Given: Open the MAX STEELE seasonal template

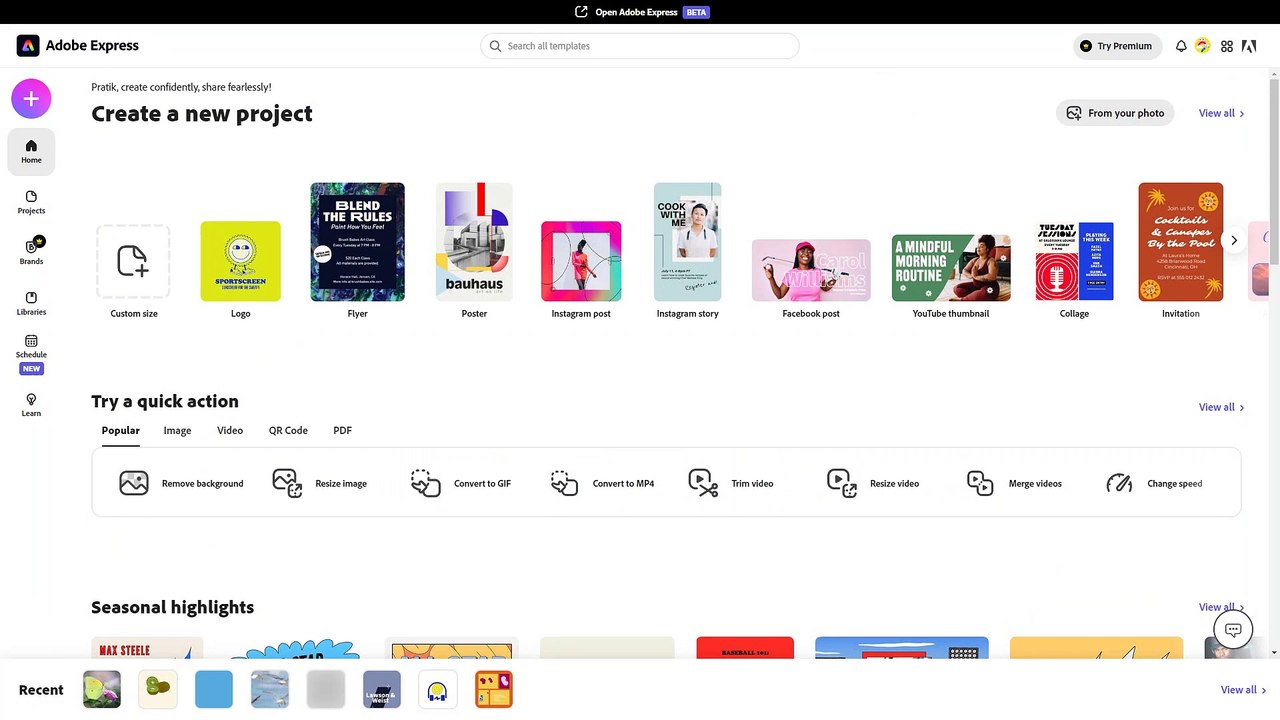Looking at the screenshot, I should 147,648.
